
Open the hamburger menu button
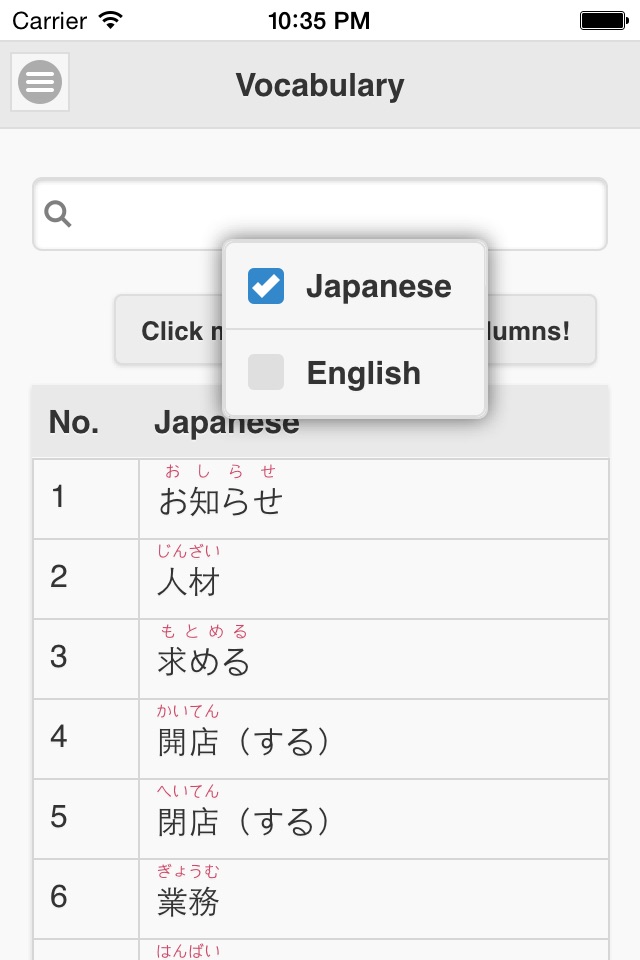tap(40, 82)
